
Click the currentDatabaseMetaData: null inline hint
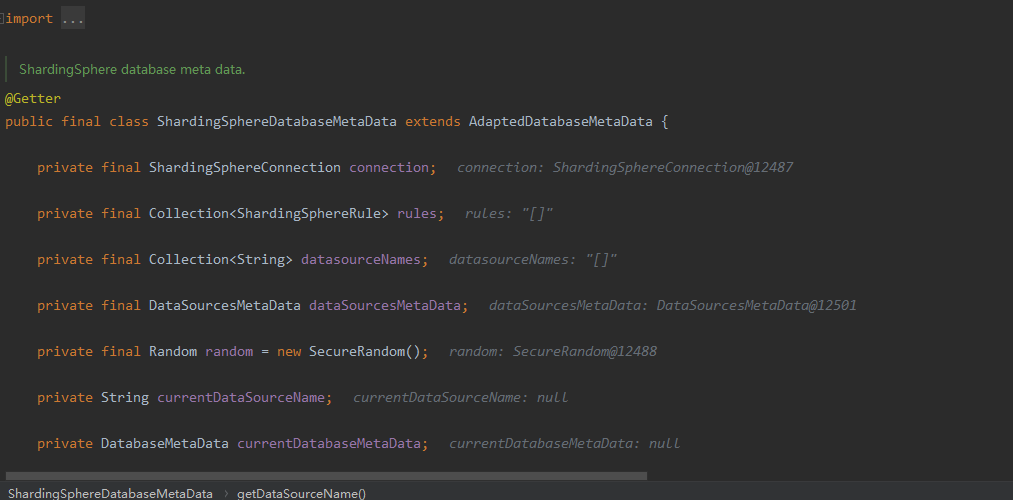565,443
